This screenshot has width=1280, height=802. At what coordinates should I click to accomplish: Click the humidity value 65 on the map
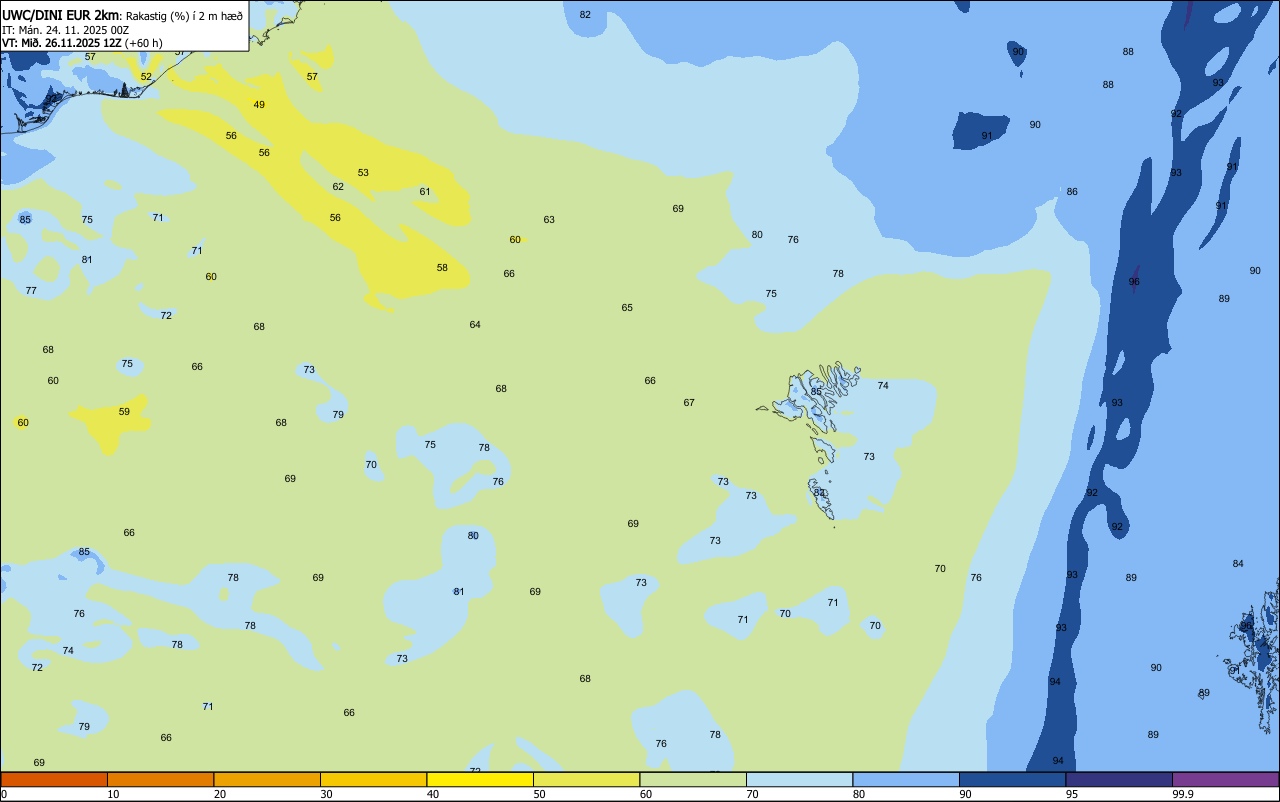[627, 308]
